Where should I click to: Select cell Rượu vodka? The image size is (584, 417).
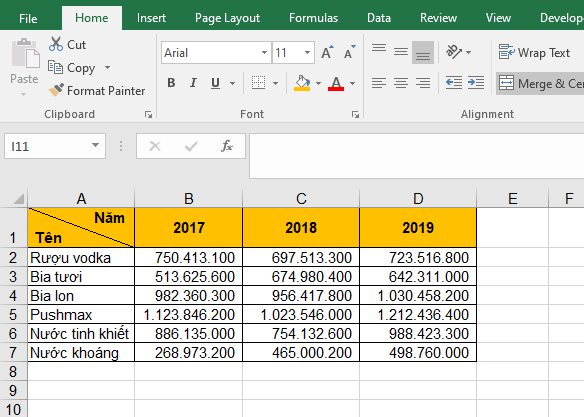[81, 257]
